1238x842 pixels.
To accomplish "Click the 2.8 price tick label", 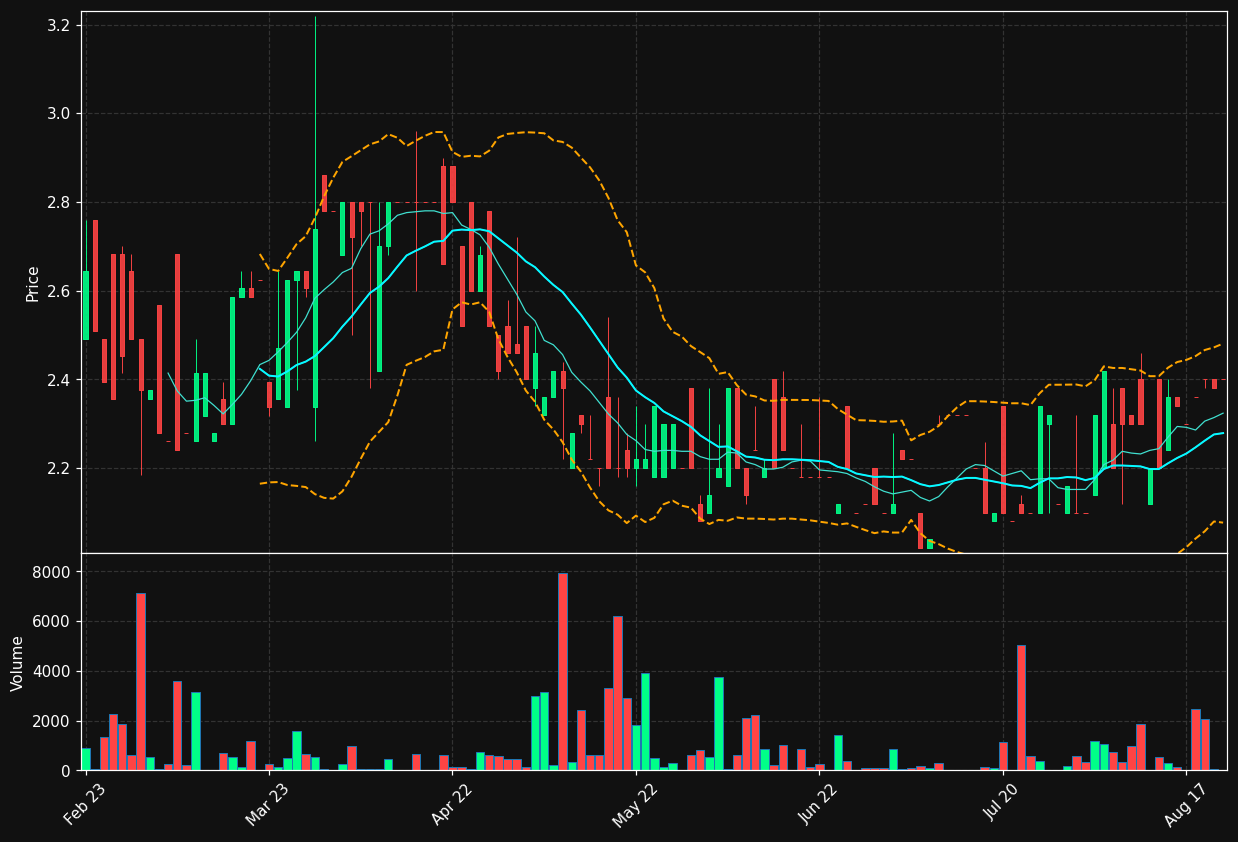I will [x=58, y=203].
